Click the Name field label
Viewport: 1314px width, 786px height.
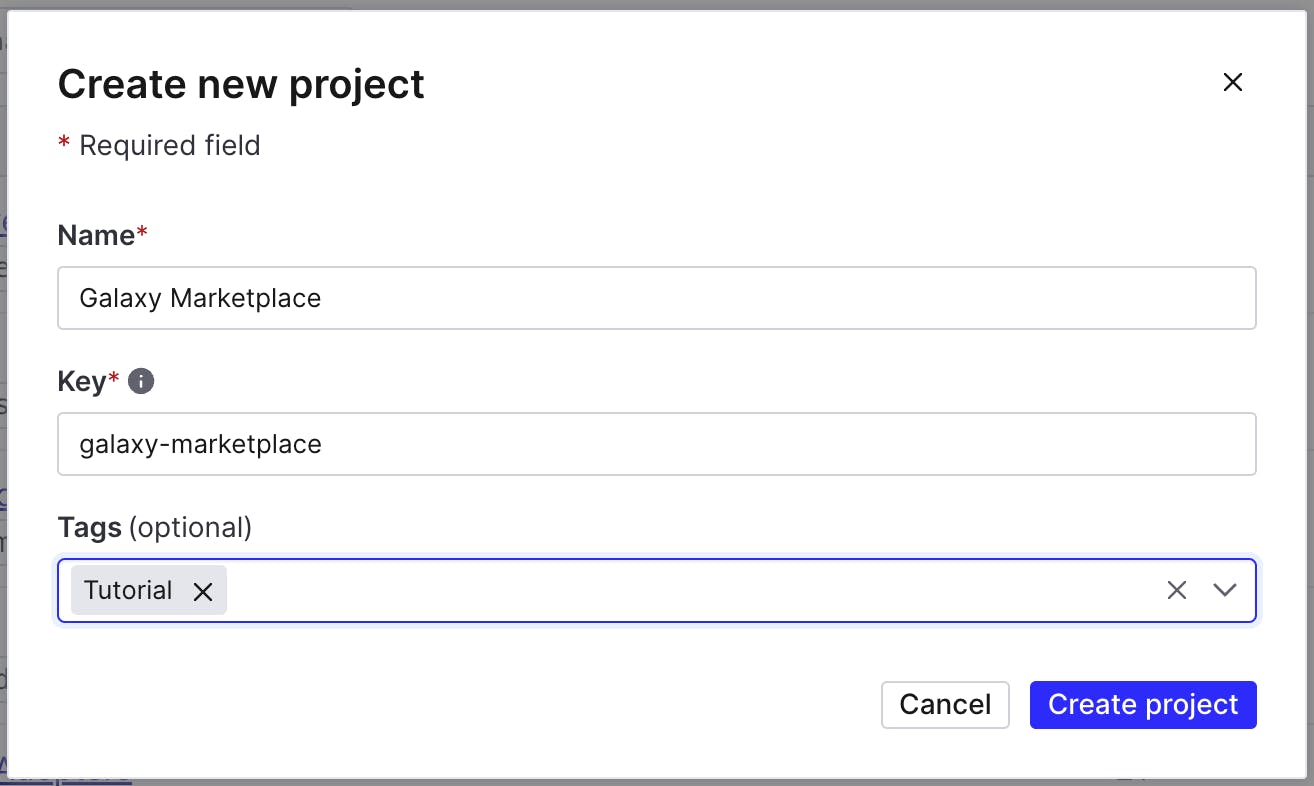pyautogui.click(x=96, y=235)
